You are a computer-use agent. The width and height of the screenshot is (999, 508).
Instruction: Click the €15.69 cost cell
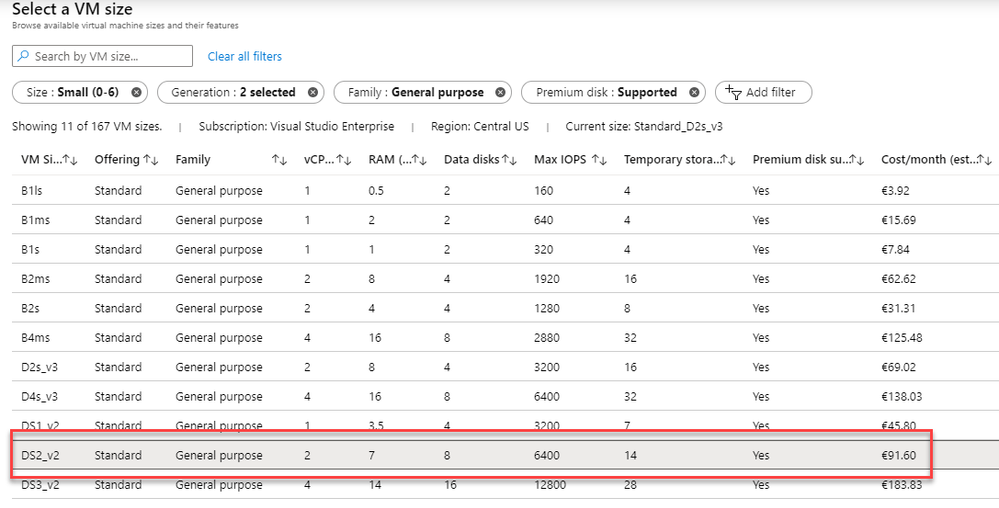coord(898,220)
